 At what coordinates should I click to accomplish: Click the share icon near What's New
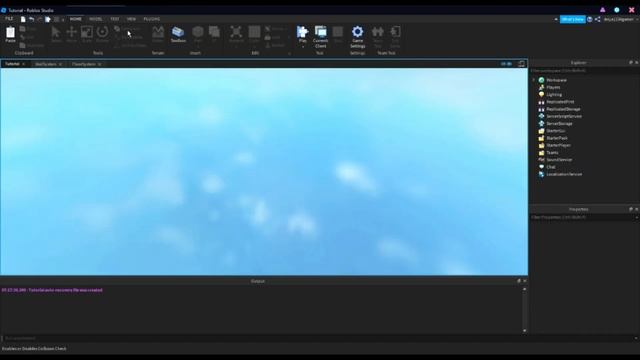point(598,19)
